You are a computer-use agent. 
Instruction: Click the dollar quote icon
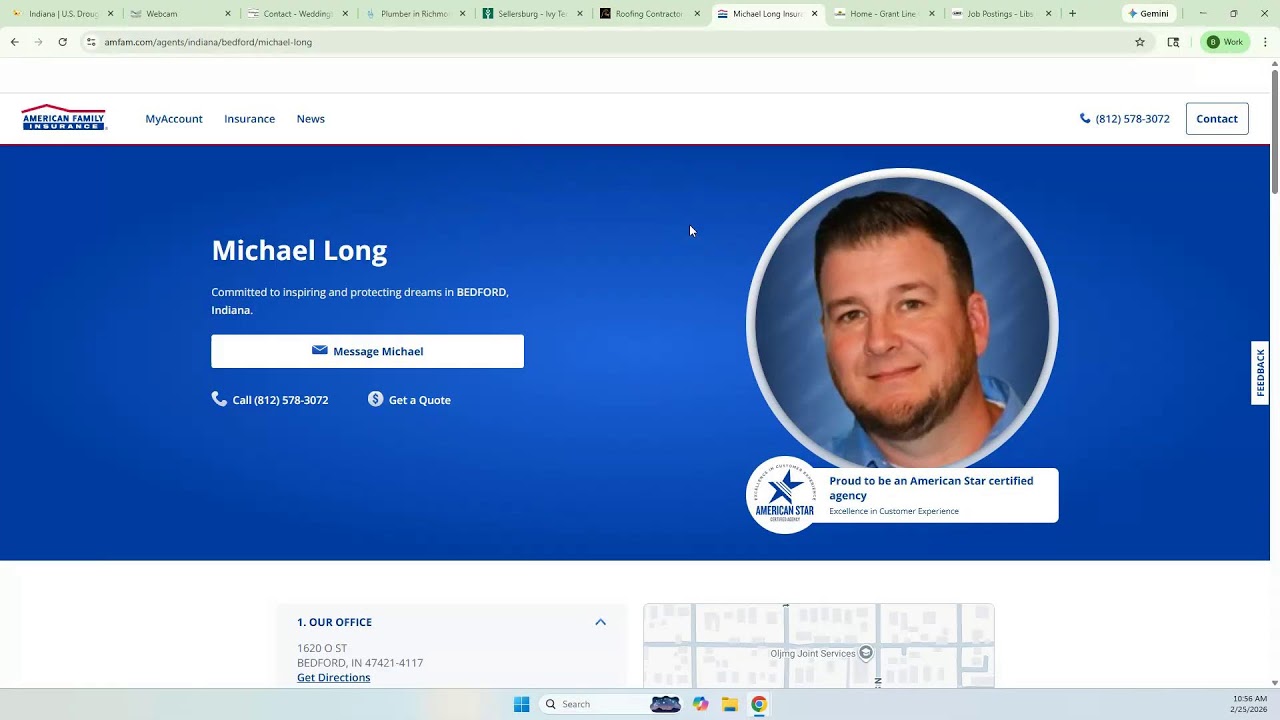click(x=375, y=399)
